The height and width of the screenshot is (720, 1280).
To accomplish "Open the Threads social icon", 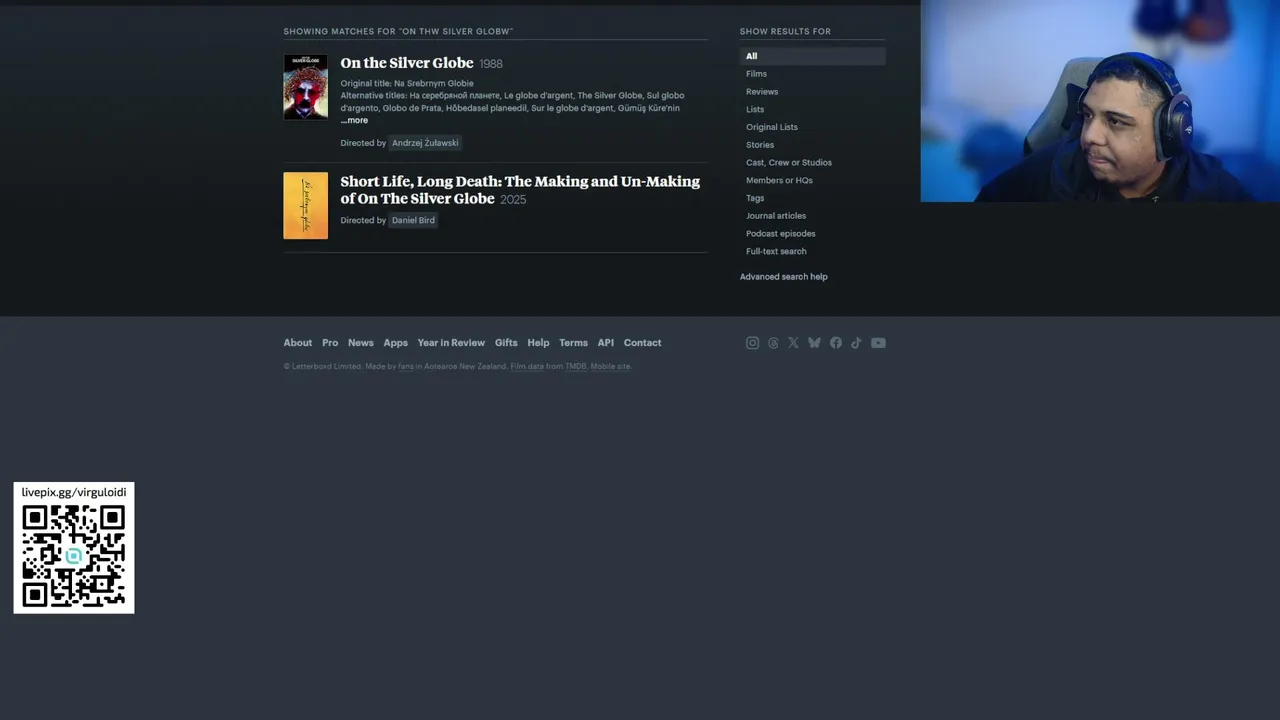I will [x=773, y=343].
